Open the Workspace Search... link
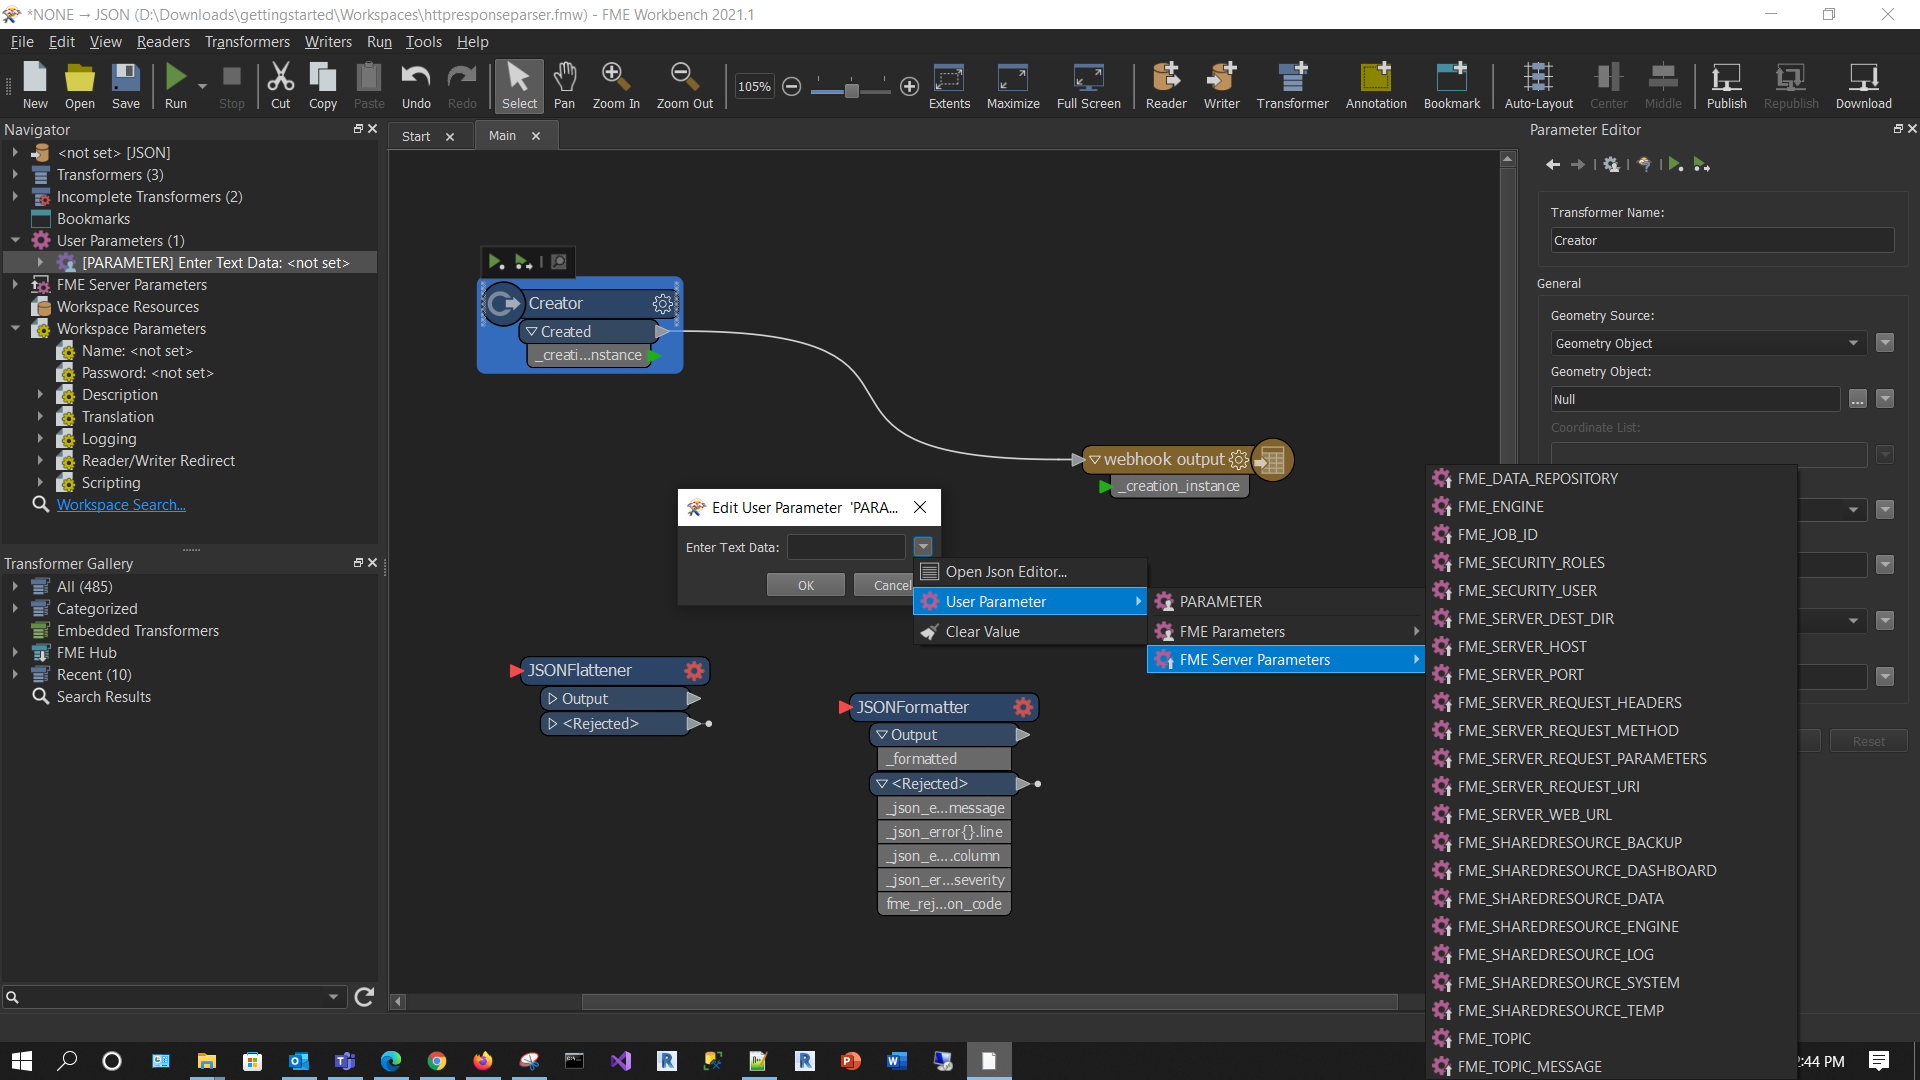Viewport: 1920px width, 1080px height. click(121, 505)
